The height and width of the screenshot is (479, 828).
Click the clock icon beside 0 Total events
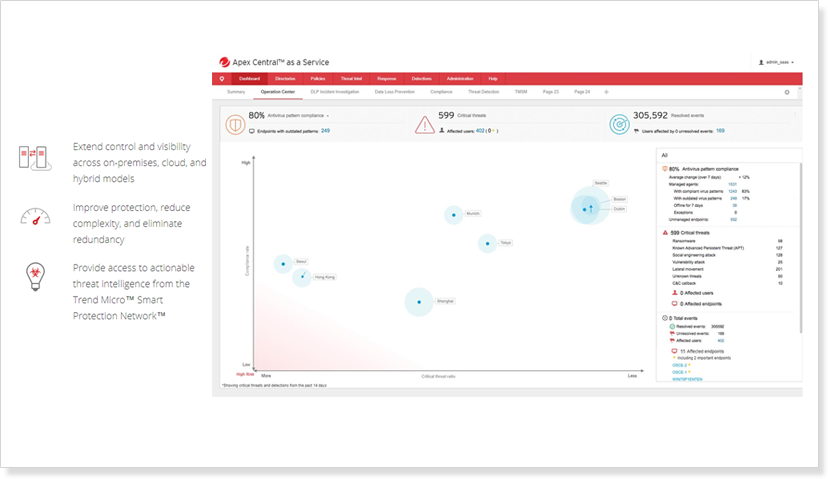click(665, 318)
